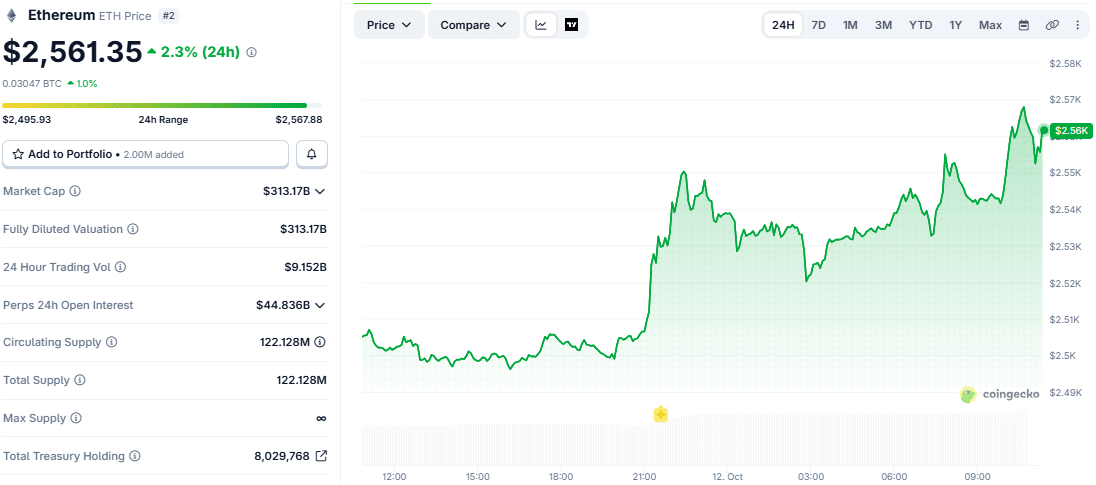
Task: Open the calendar date range picker
Action: 1024,25
